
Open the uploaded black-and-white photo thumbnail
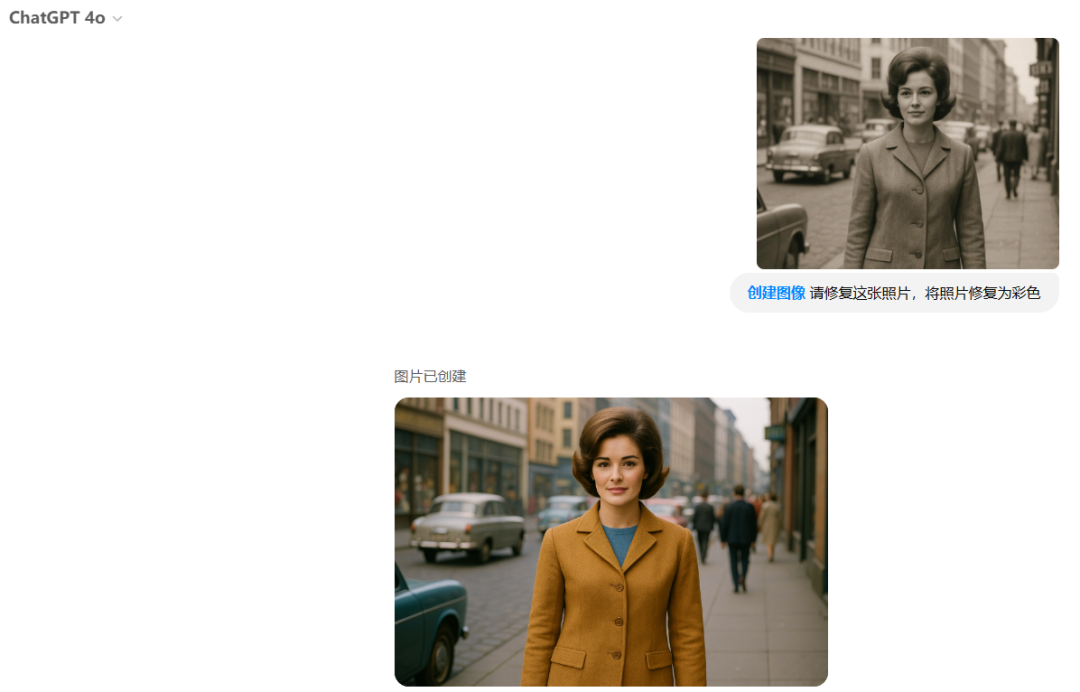907,154
